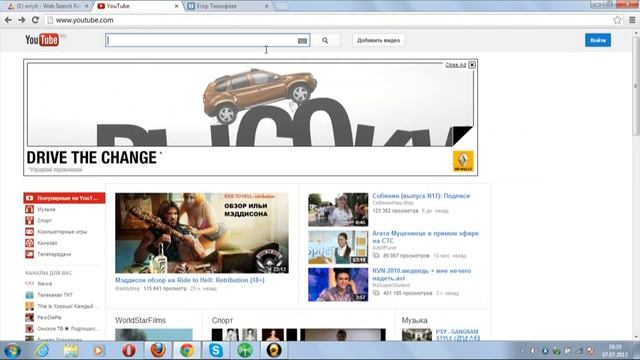Click the Собянин (выпуск N17) title link
This screenshot has height=360, width=640.
click(x=421, y=196)
